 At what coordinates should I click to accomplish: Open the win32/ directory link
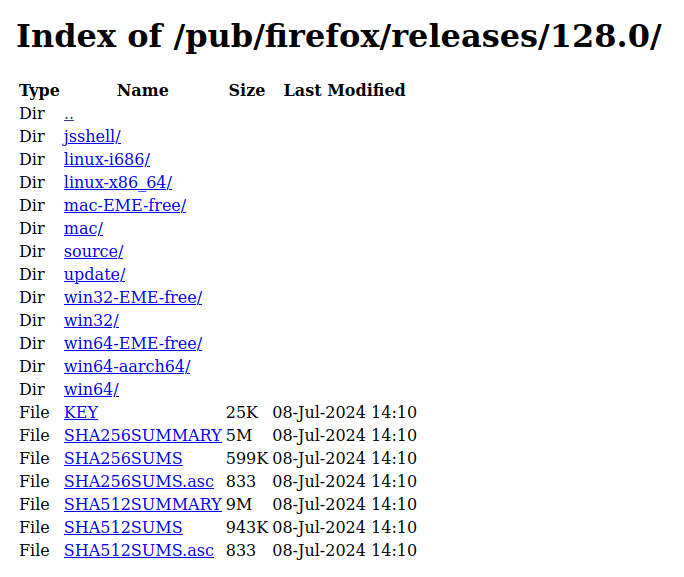[x=91, y=321]
